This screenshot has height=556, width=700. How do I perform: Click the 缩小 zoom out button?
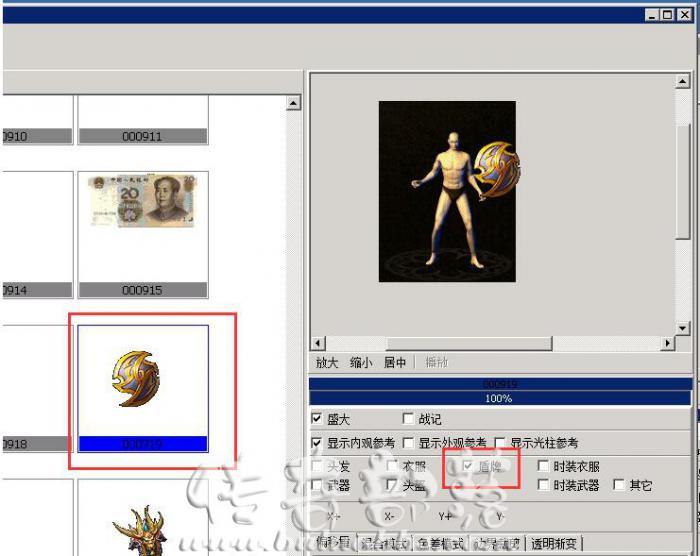(361, 363)
